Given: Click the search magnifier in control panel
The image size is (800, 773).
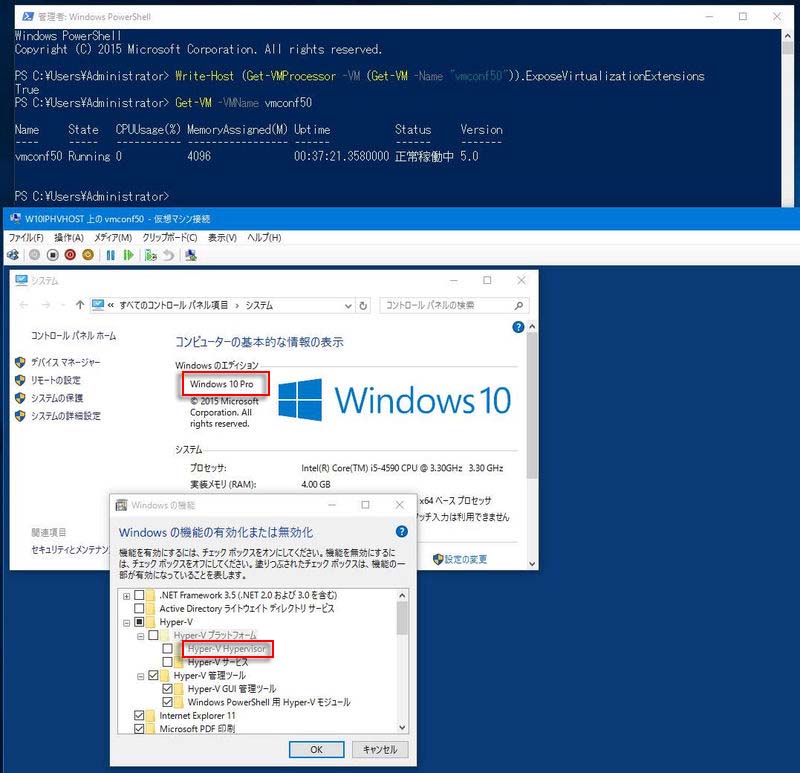Looking at the screenshot, I should (519, 306).
